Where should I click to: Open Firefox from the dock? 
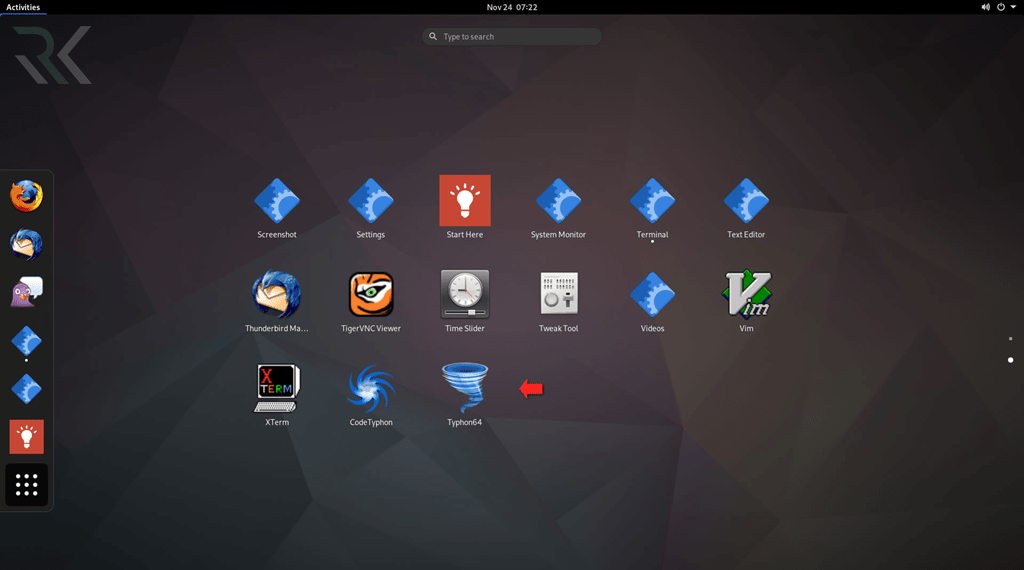pyautogui.click(x=26, y=196)
